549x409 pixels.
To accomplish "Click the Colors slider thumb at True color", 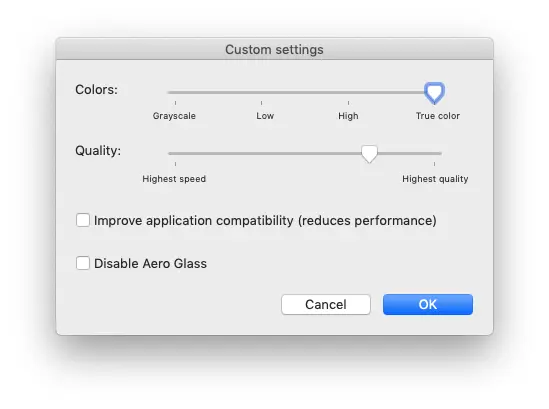I will pos(434,93).
